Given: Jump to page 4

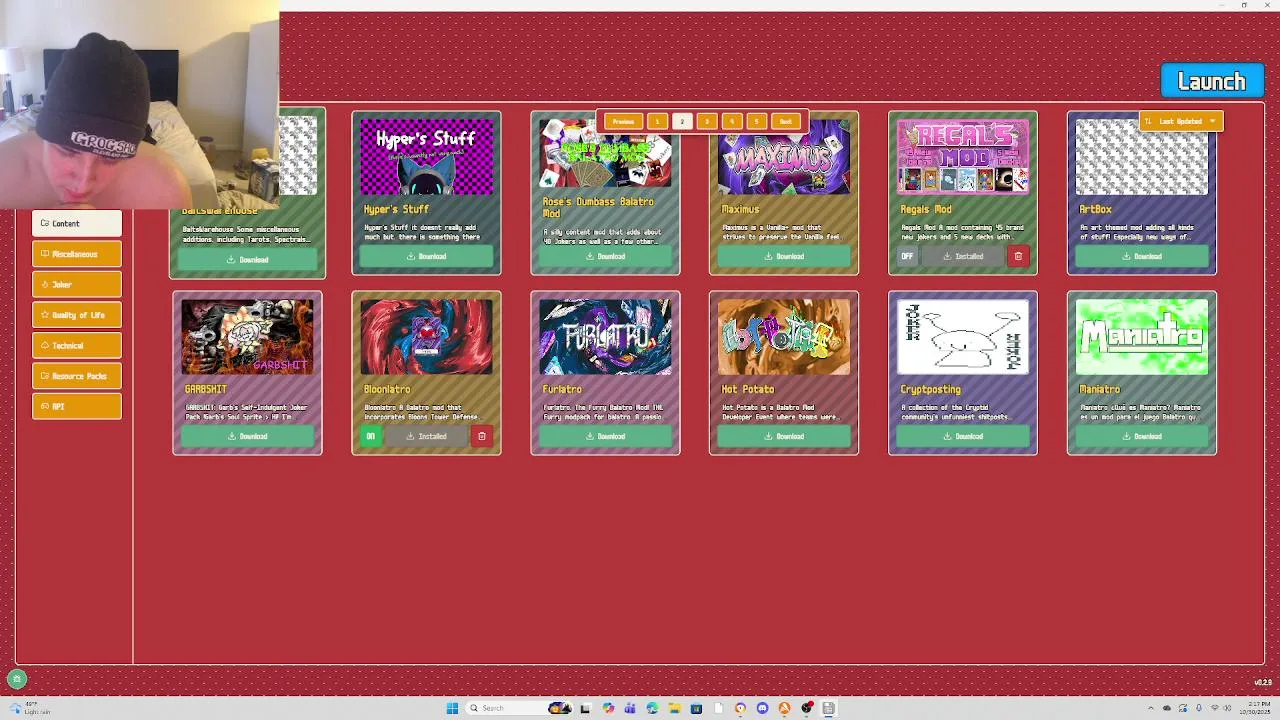Looking at the screenshot, I should pos(732,121).
